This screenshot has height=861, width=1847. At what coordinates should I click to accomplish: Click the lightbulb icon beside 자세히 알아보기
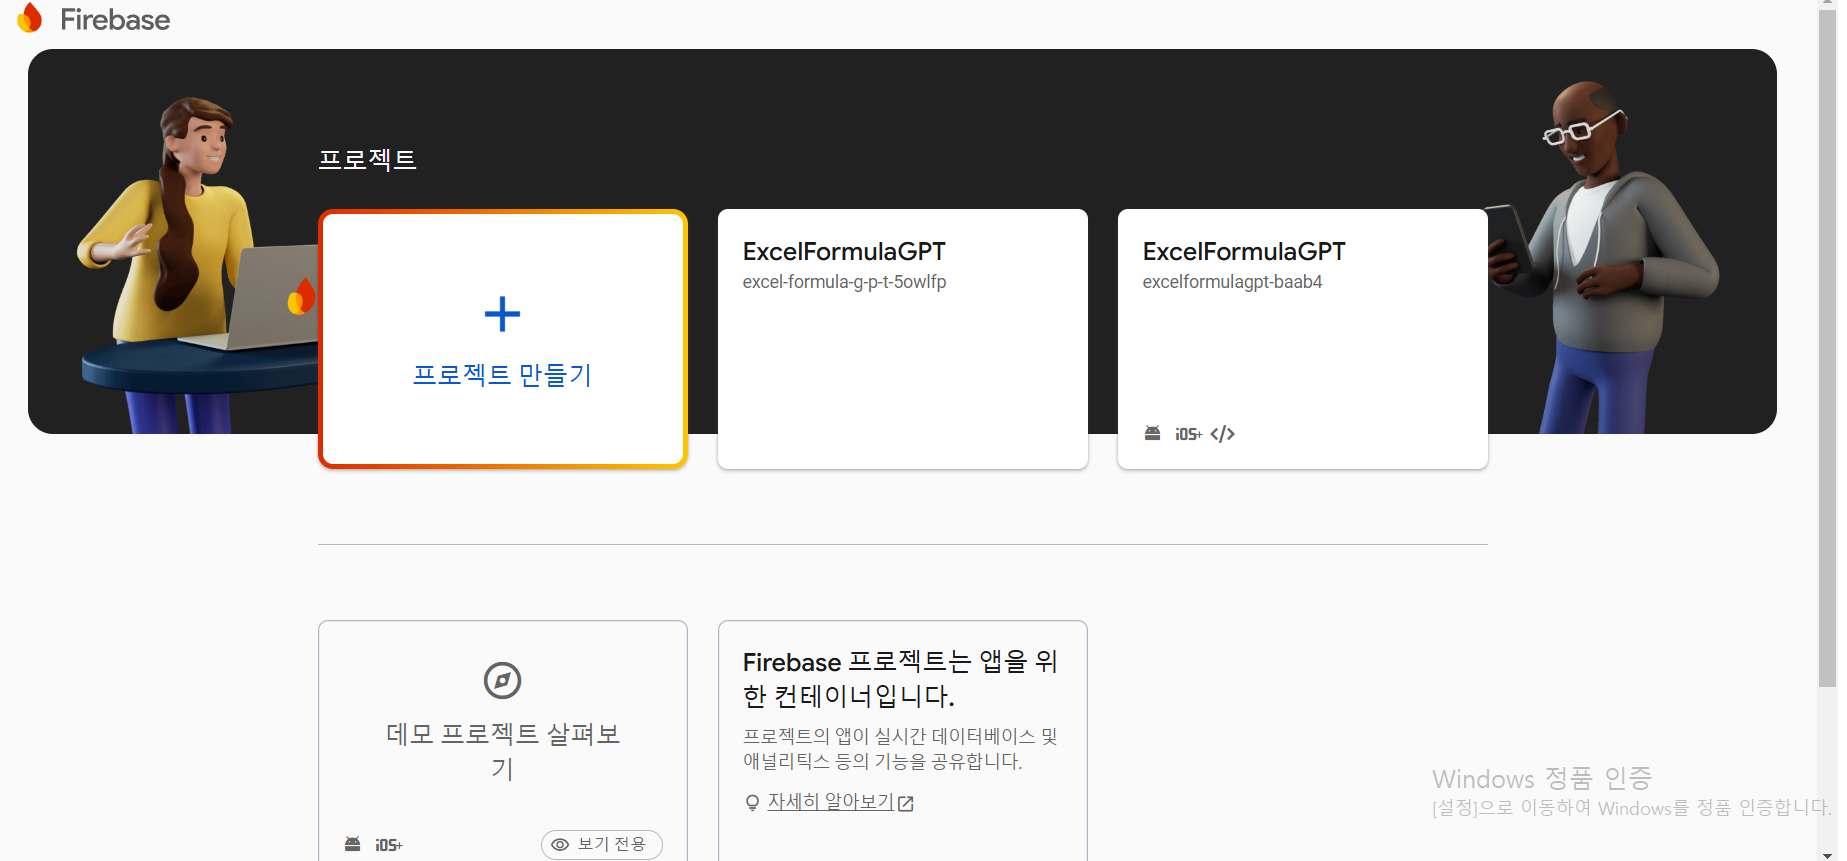point(752,802)
